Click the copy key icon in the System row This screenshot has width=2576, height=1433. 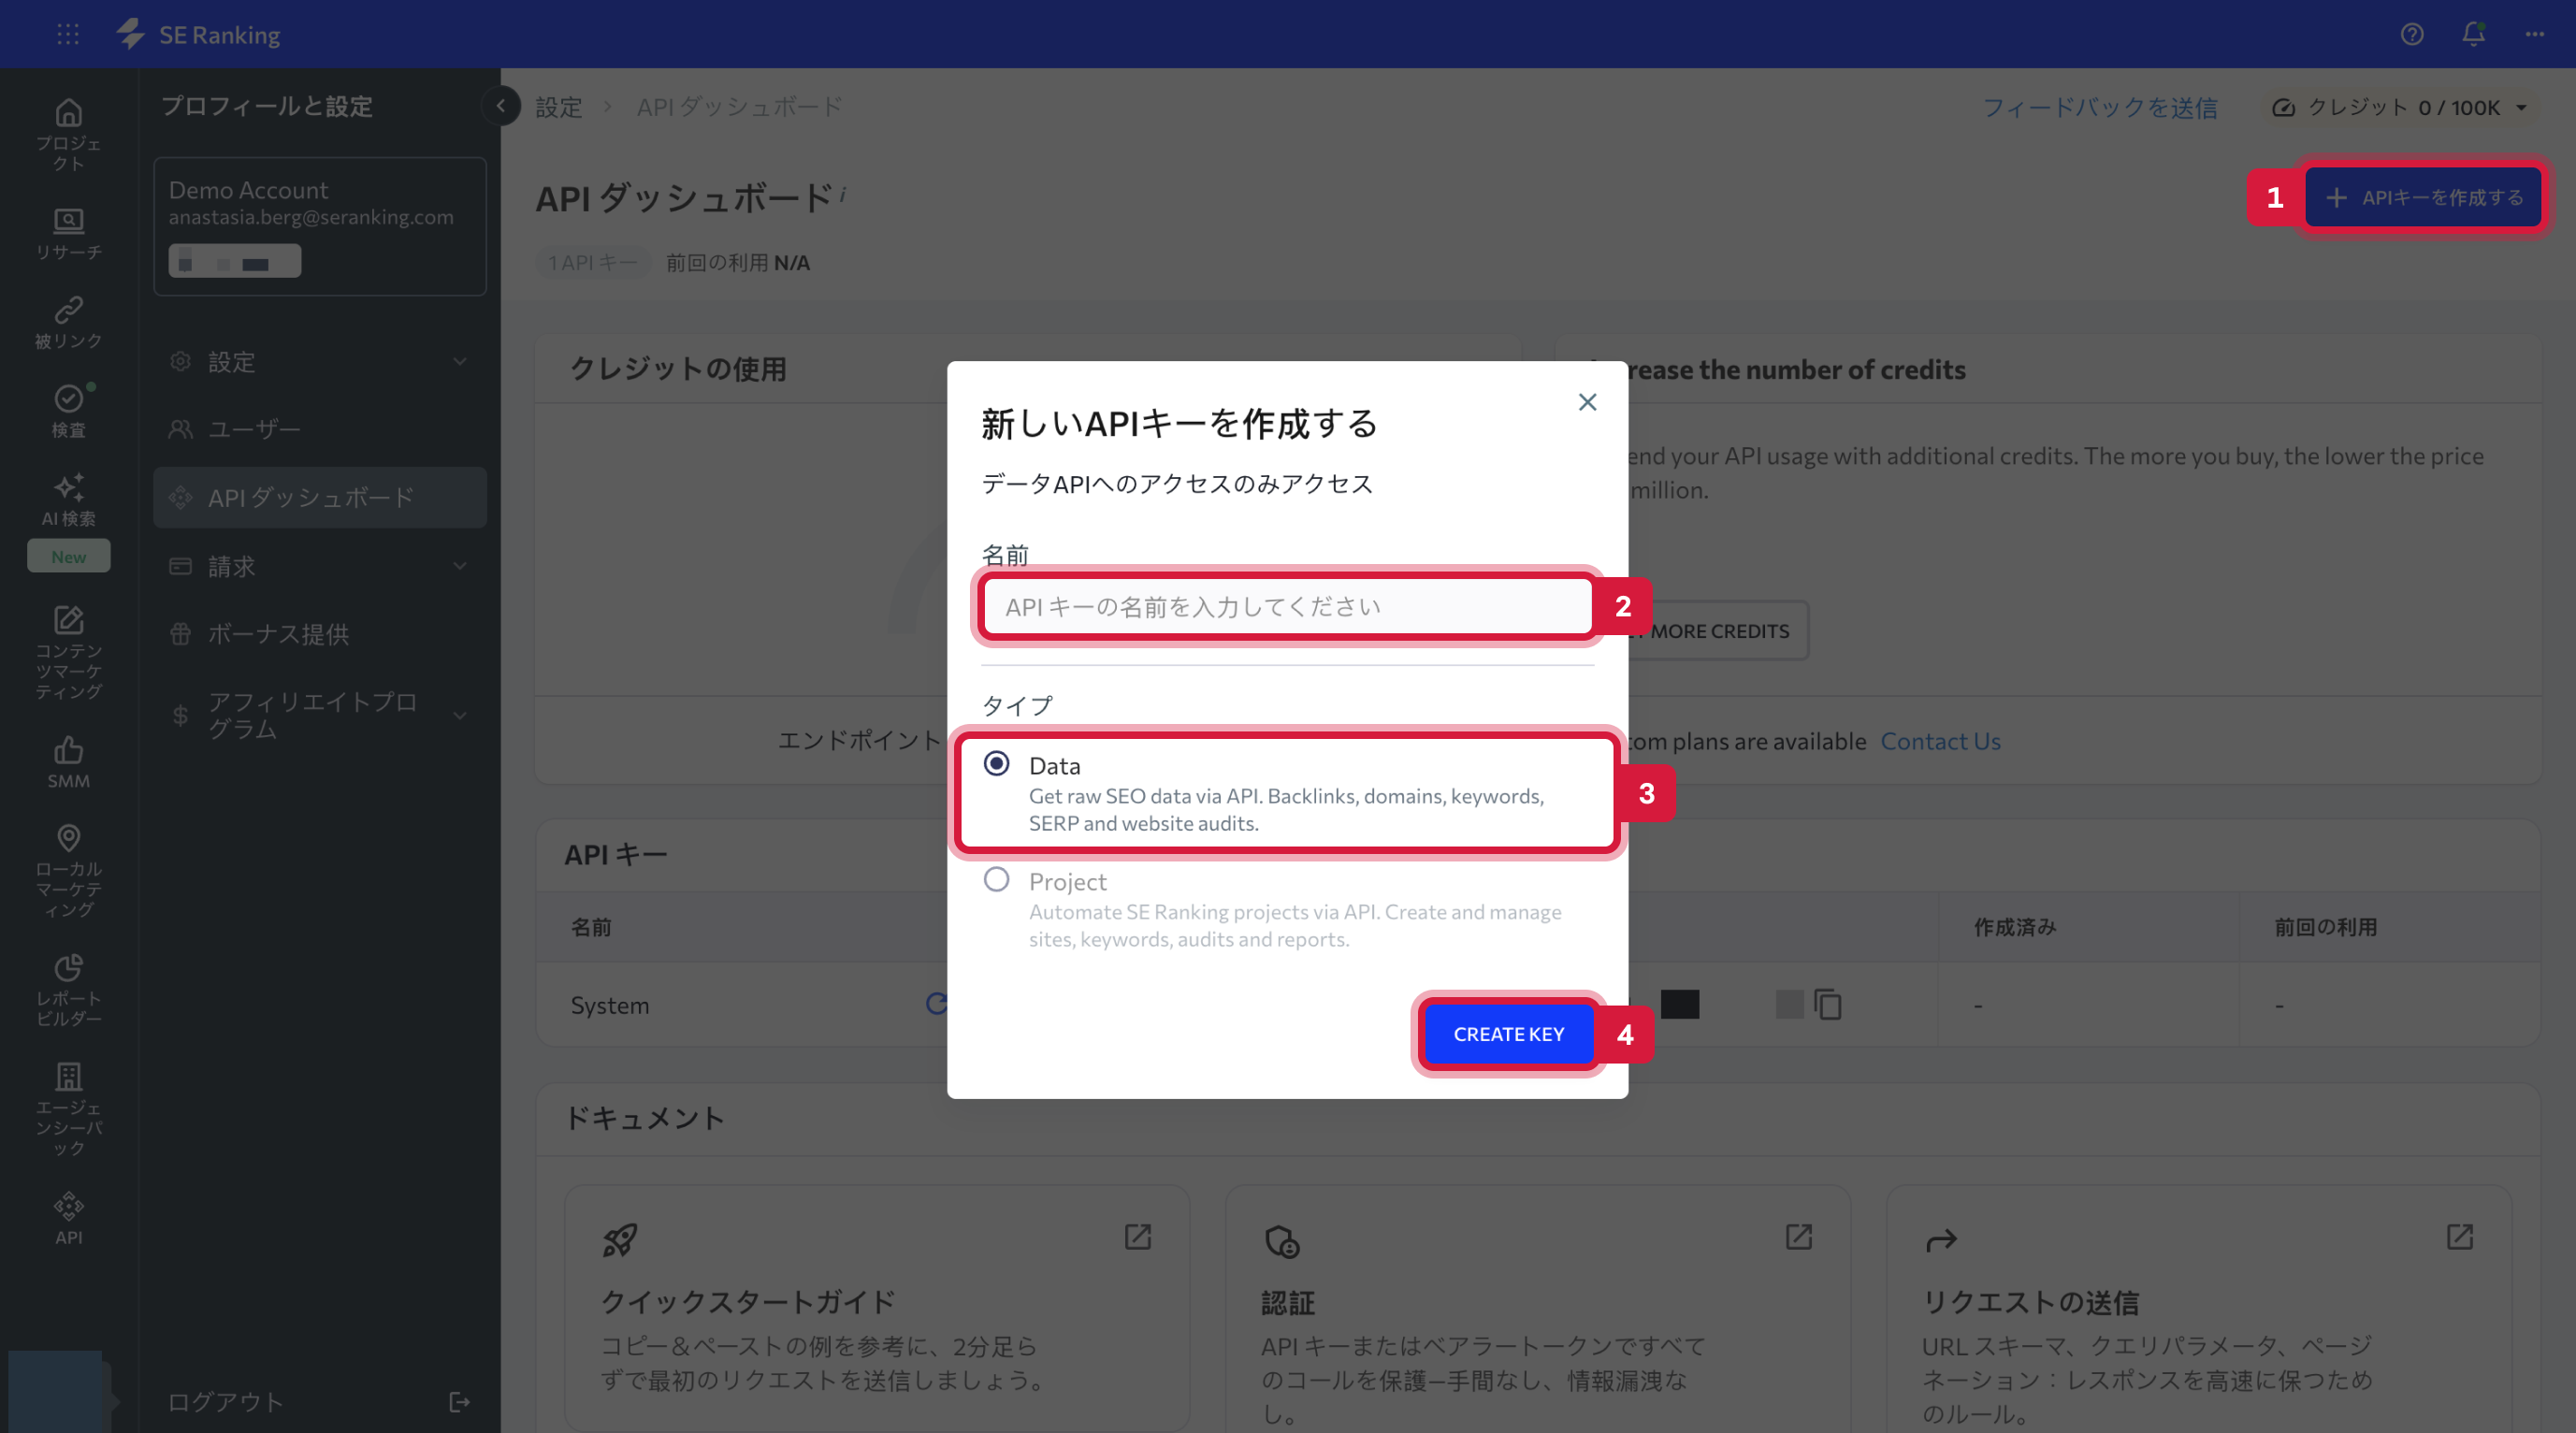(1828, 1005)
